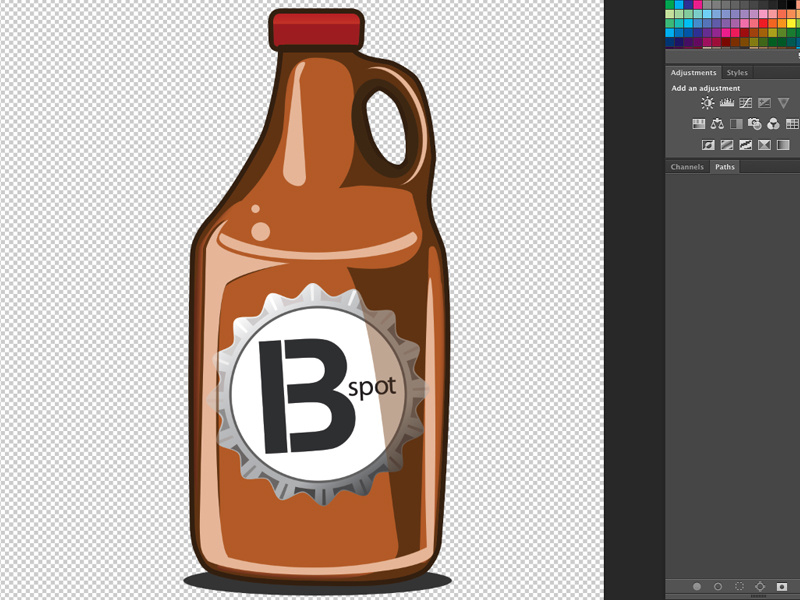Add a Brightness/Contrast adjustment layer
Viewport: 800px width, 600px height.
pyautogui.click(x=707, y=103)
